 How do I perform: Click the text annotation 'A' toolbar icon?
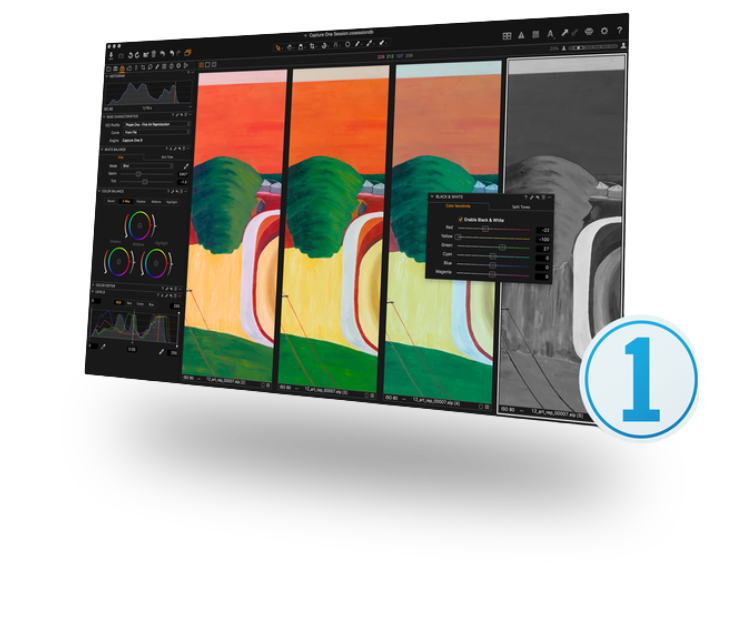pyautogui.click(x=551, y=34)
